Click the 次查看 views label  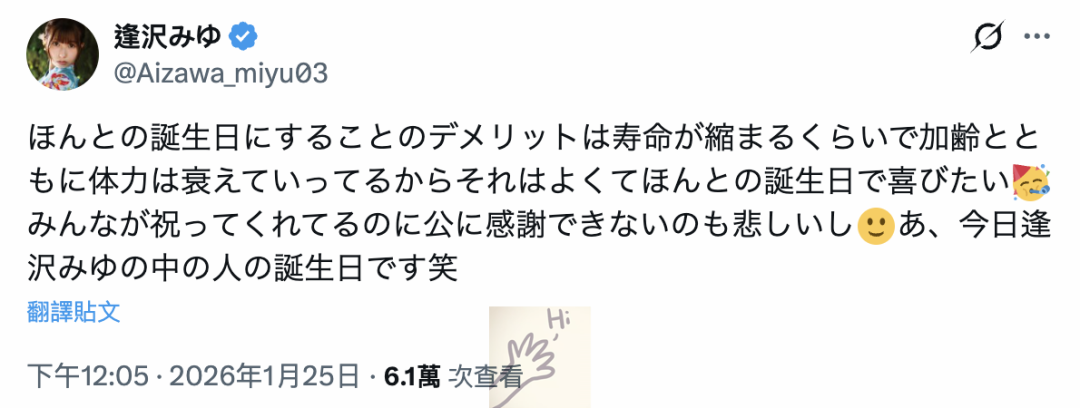[x=486, y=376]
